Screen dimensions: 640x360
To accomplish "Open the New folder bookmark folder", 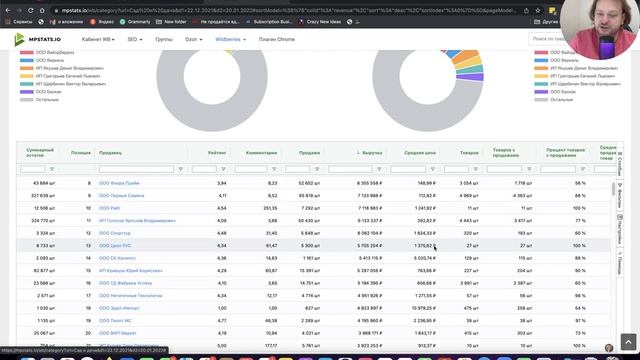I will (171, 22).
